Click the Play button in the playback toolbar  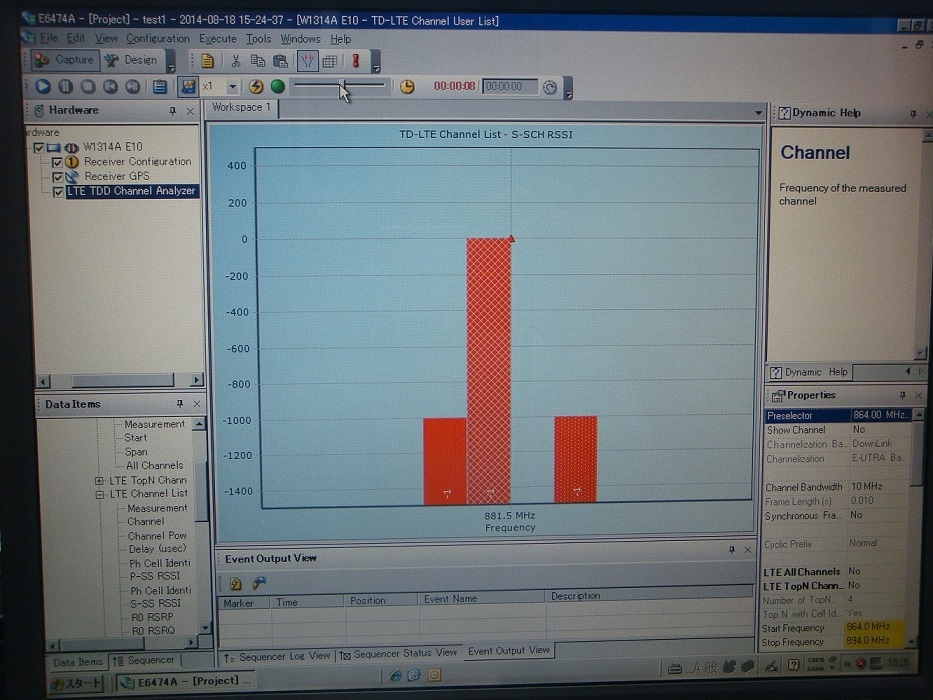click(43, 87)
